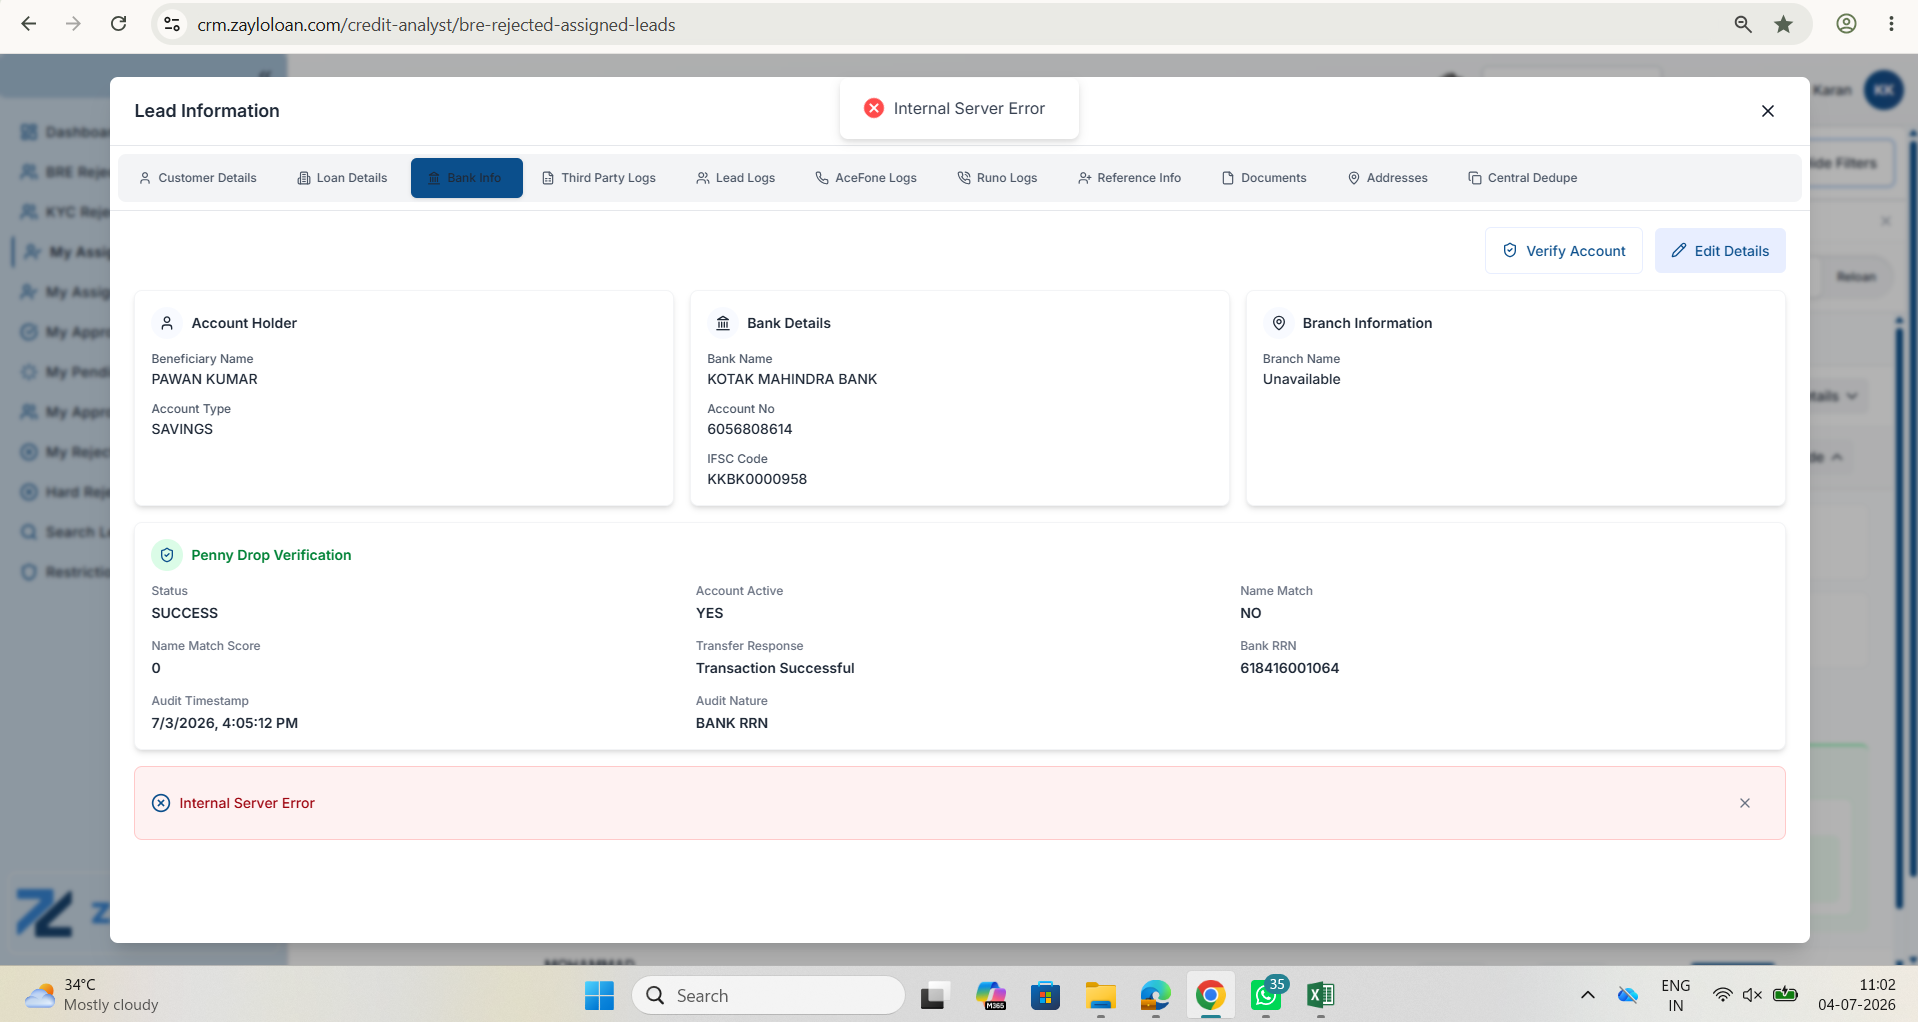Open Excel from the taskbar
Image resolution: width=1918 pixels, height=1022 pixels.
1321,995
